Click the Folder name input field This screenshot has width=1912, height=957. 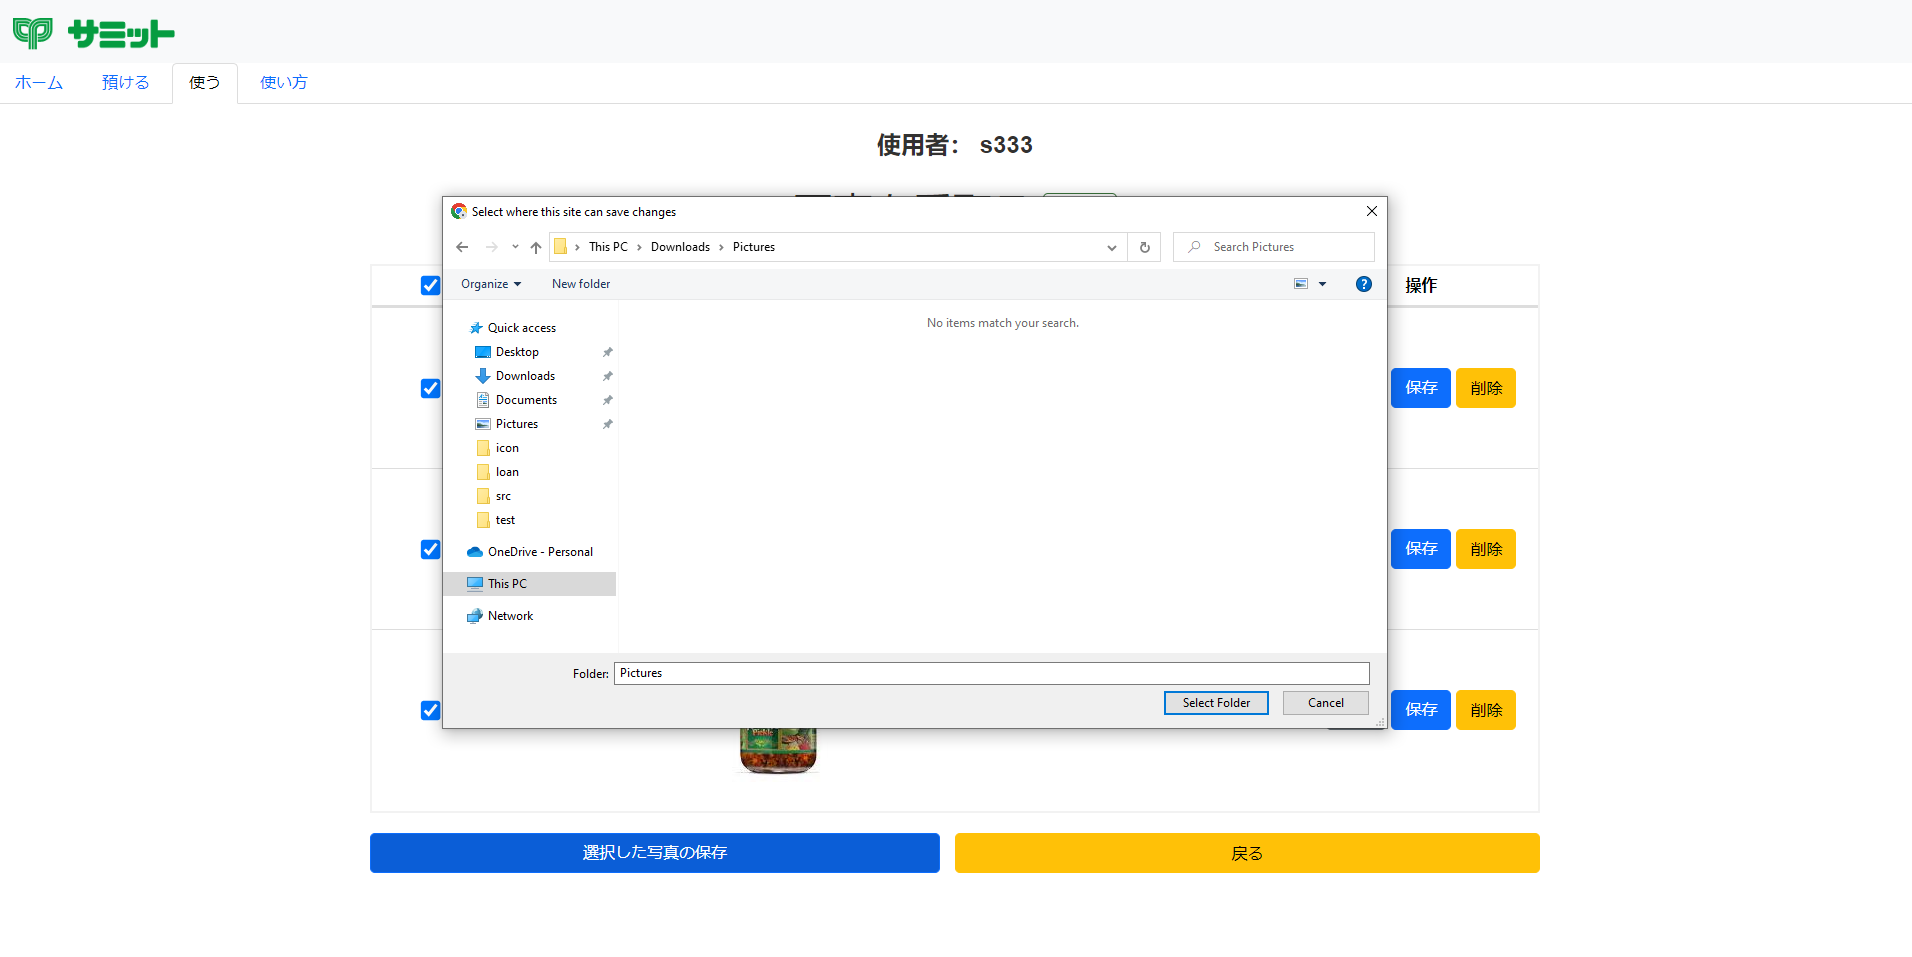click(990, 673)
